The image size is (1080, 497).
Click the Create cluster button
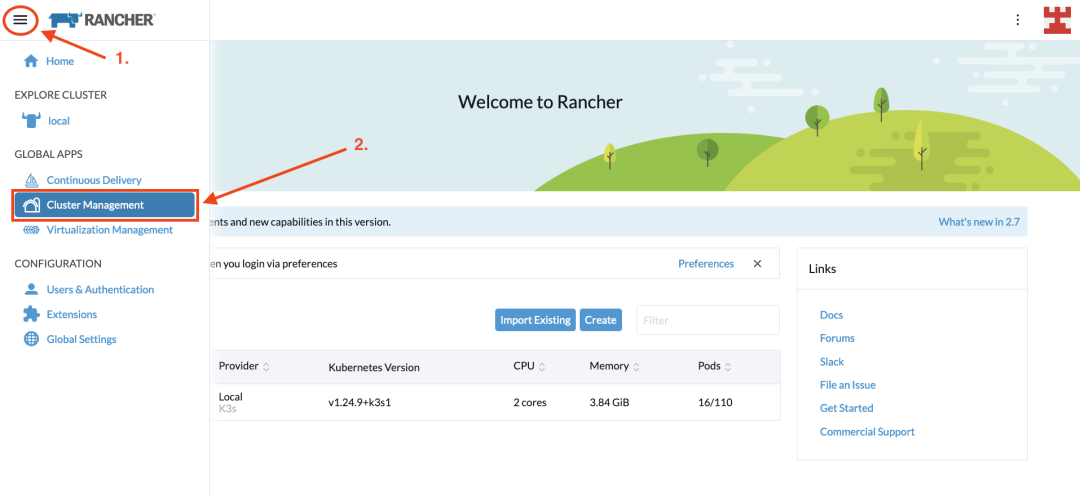click(x=601, y=320)
